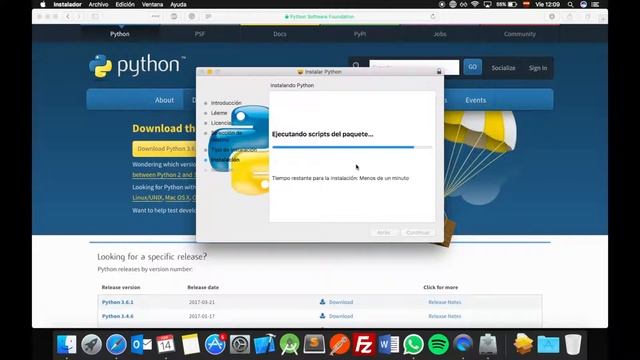Click the Linux/UNIX link
This screenshot has width=640, height=360.
point(147,198)
